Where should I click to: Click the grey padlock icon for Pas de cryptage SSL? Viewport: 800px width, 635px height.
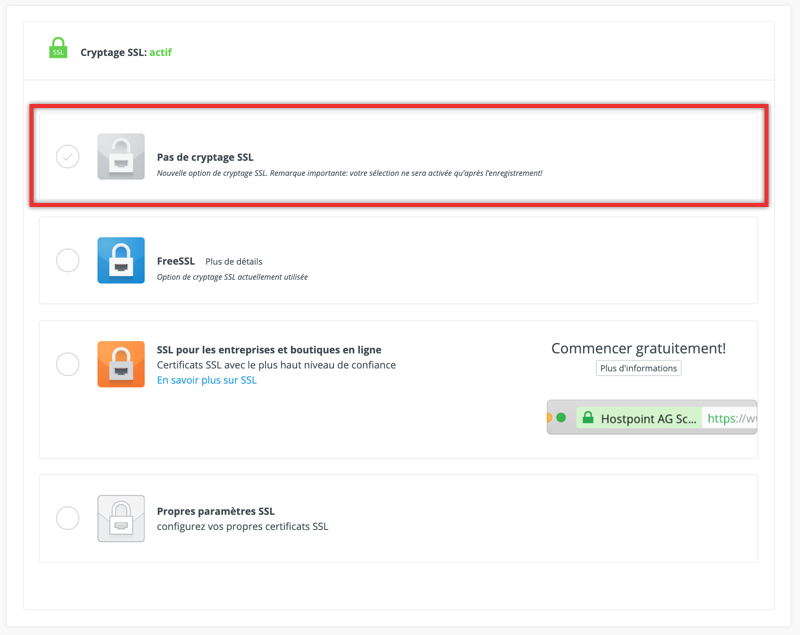click(121, 157)
